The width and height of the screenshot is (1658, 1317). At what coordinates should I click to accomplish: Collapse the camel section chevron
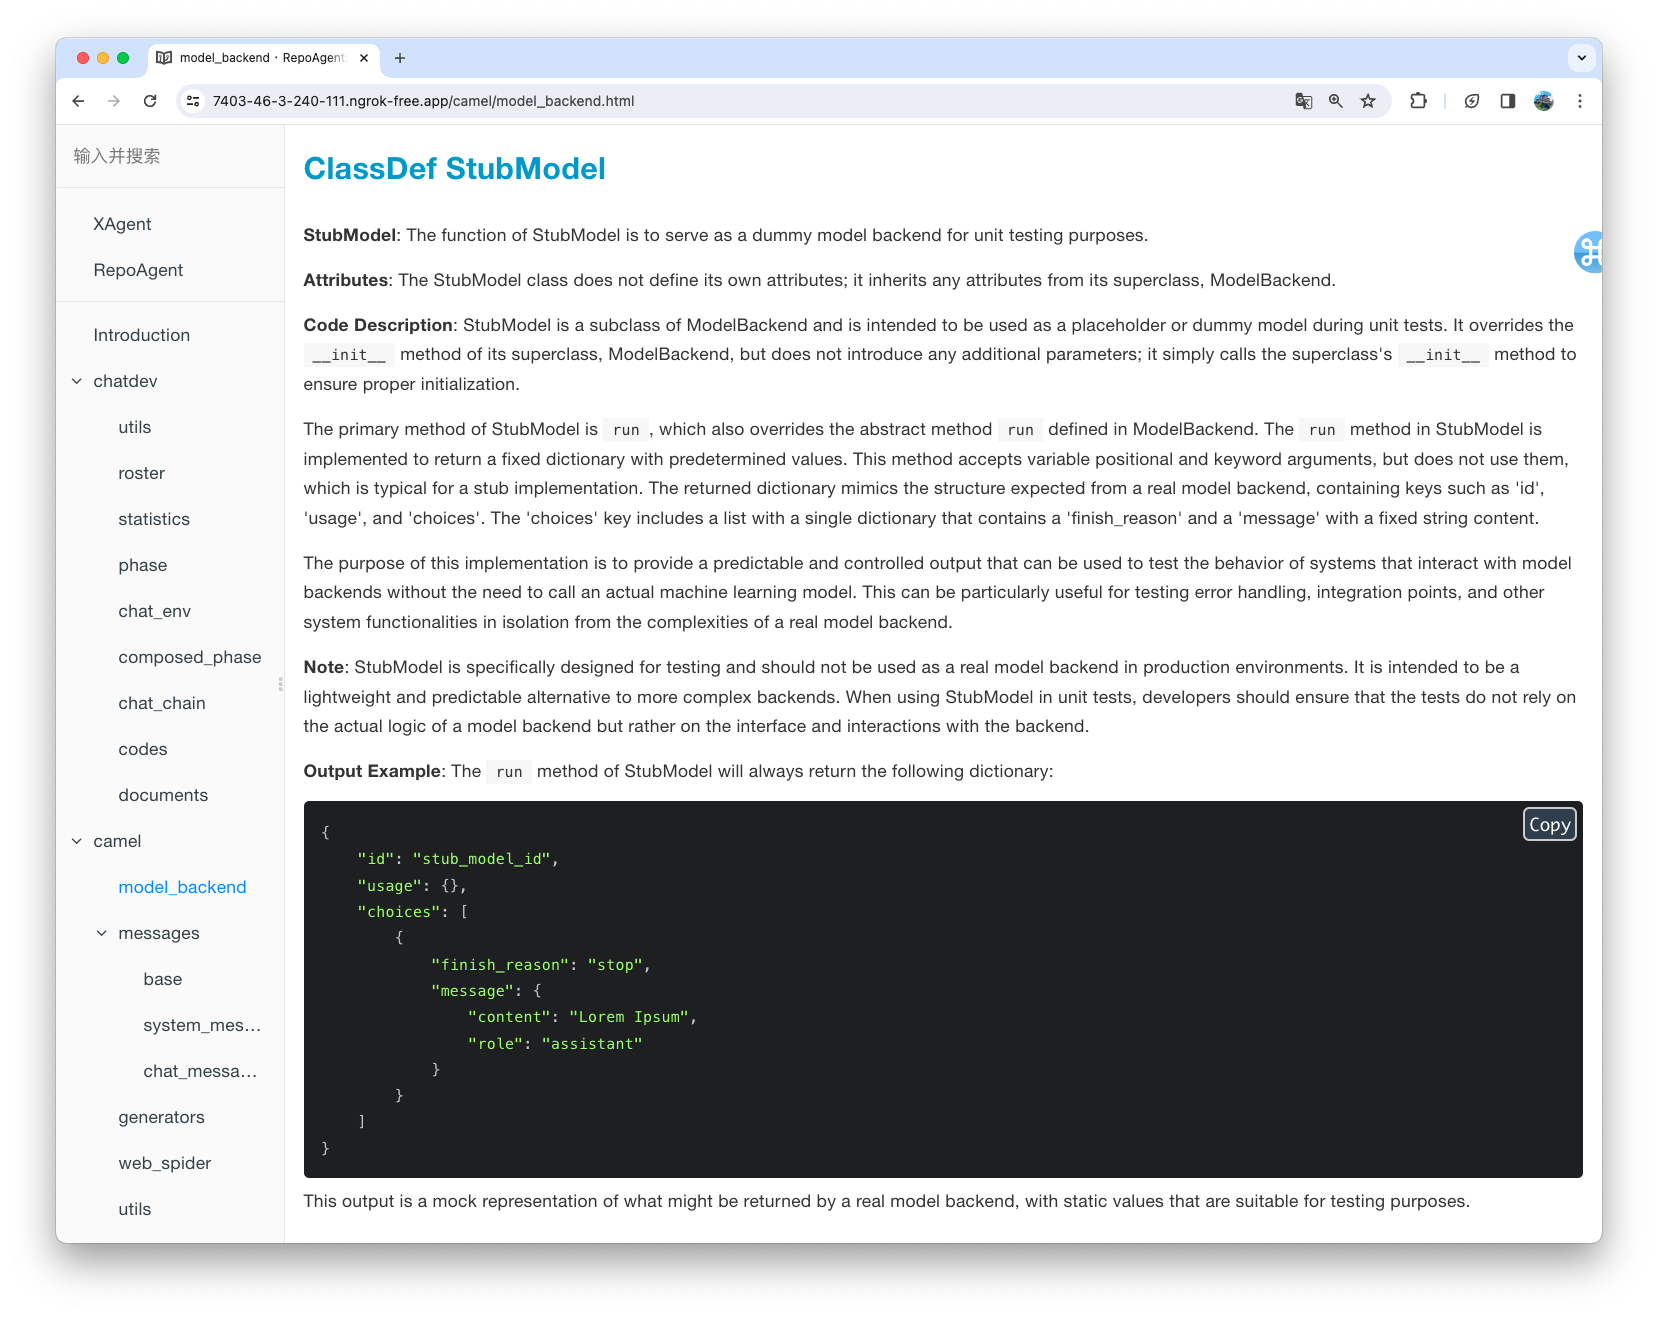pos(77,841)
